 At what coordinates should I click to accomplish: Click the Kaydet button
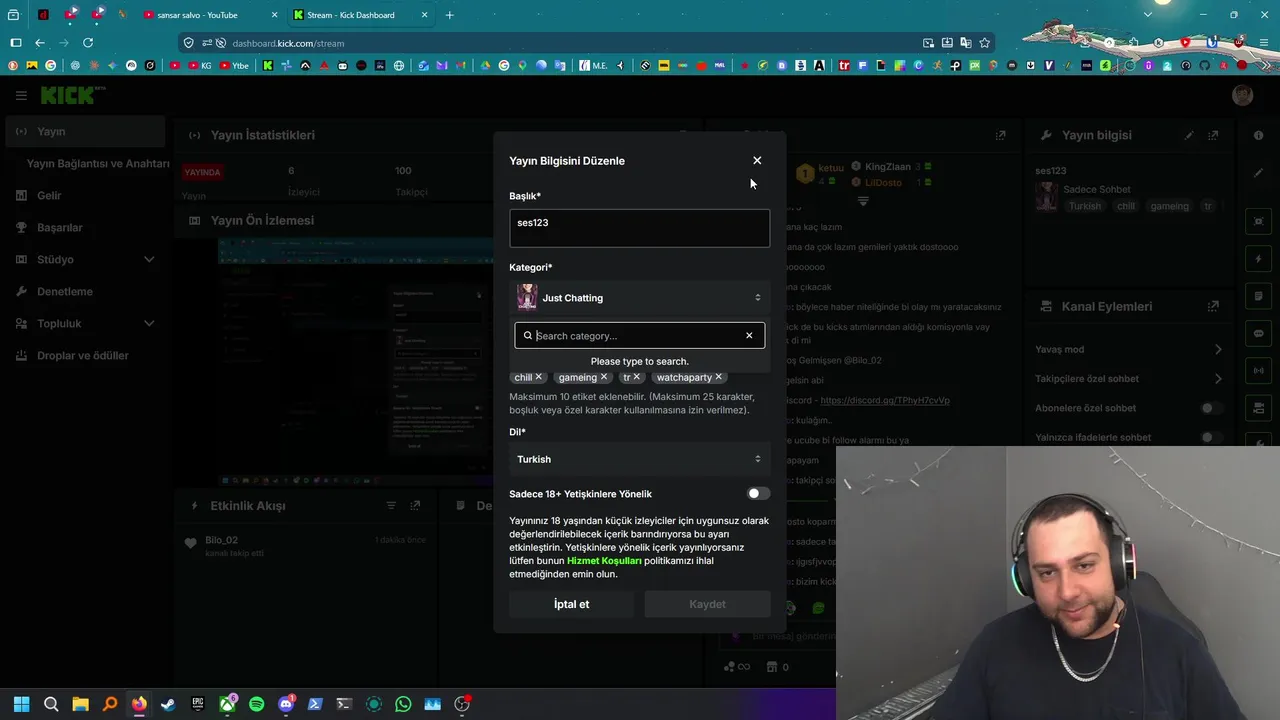click(x=707, y=604)
